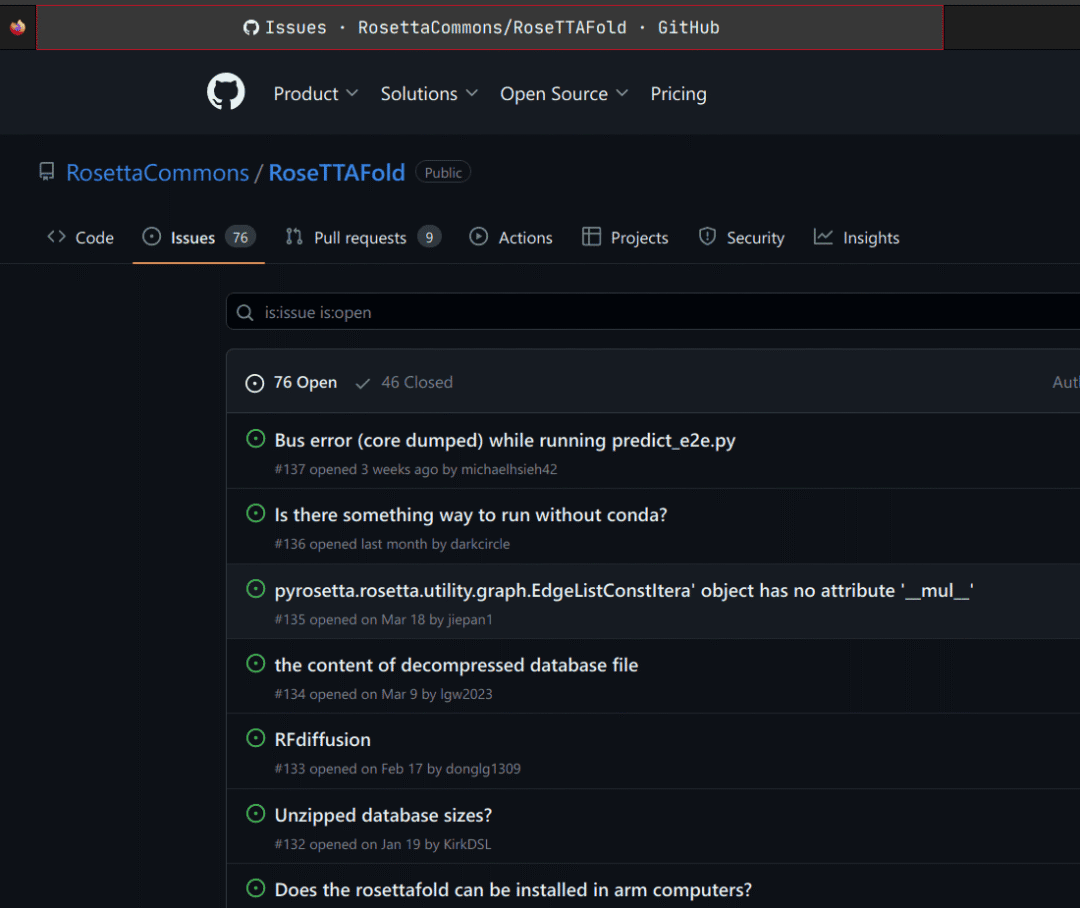Open the RFdiffusion issue
Viewport: 1080px width, 908px height.
point(322,739)
